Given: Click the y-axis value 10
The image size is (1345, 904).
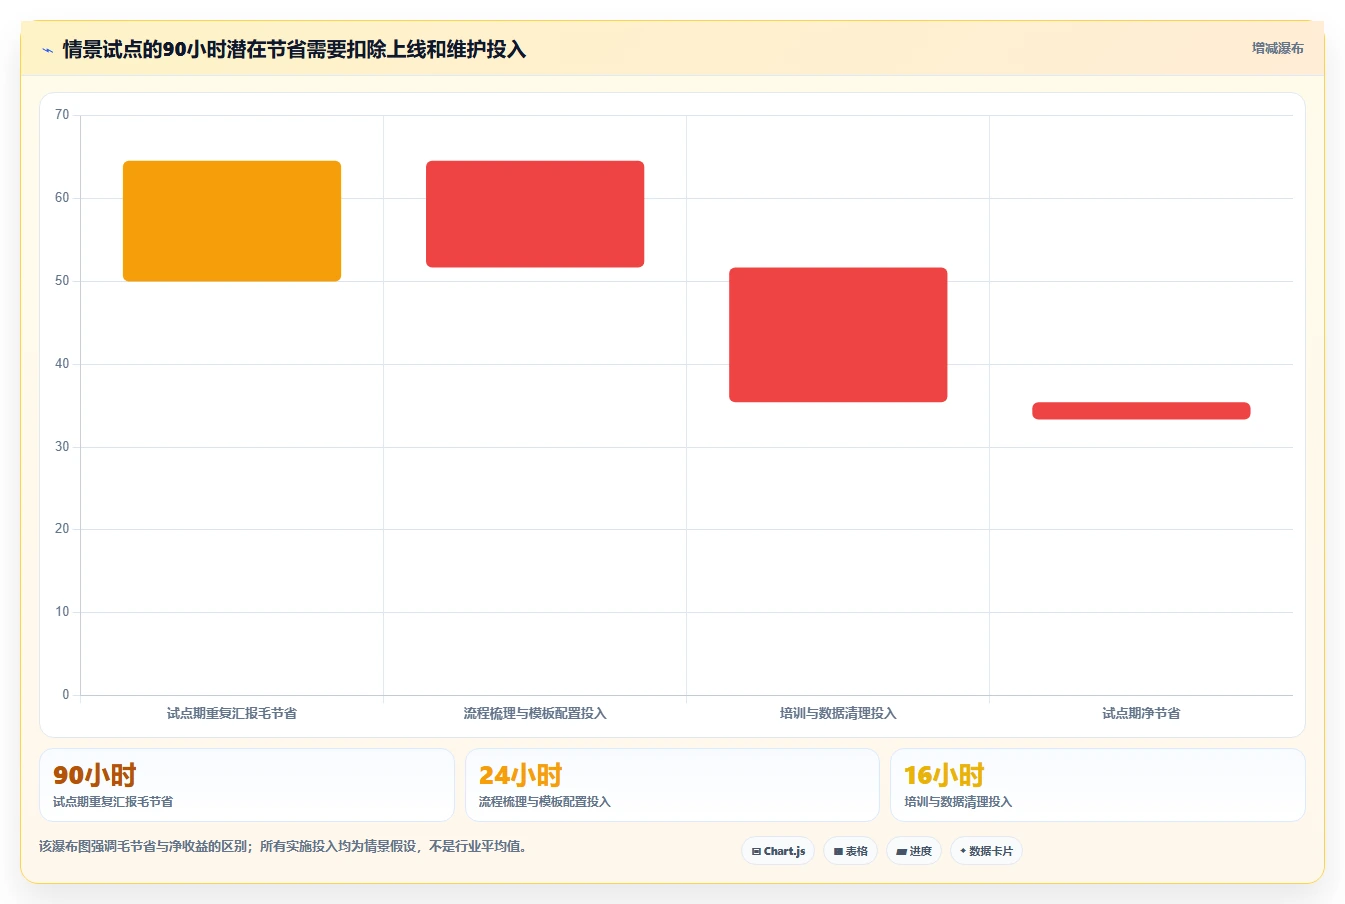Looking at the screenshot, I should point(62,612).
